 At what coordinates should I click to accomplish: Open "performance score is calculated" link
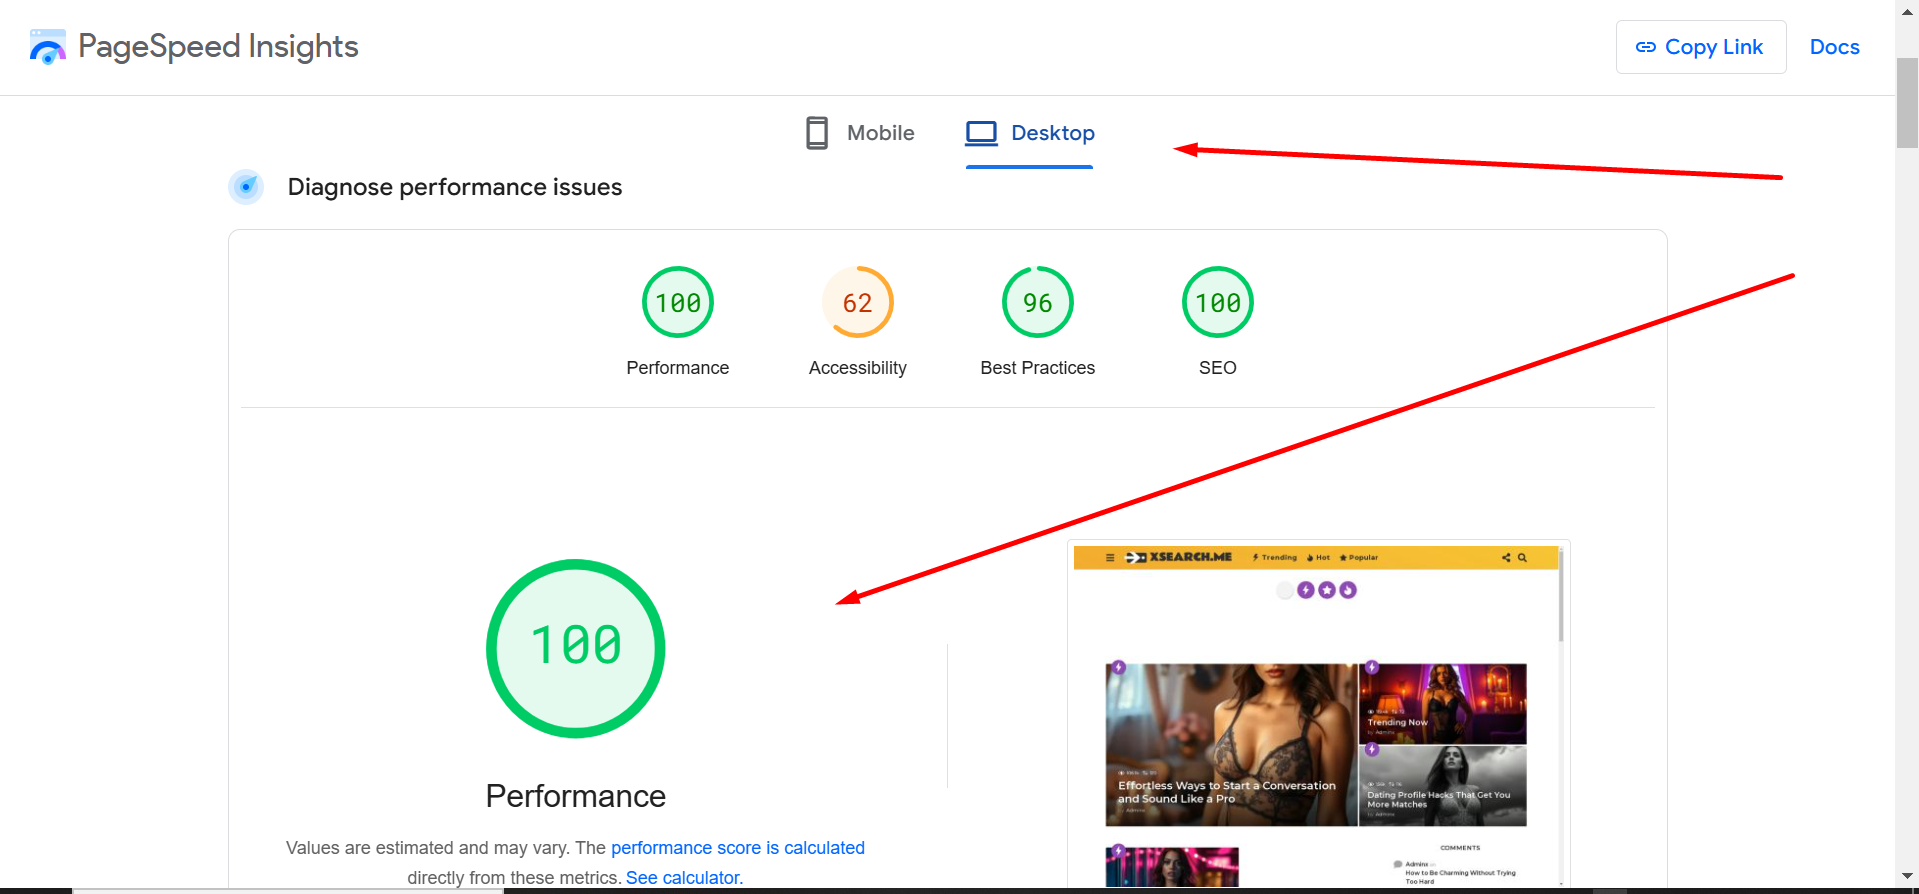[737, 848]
